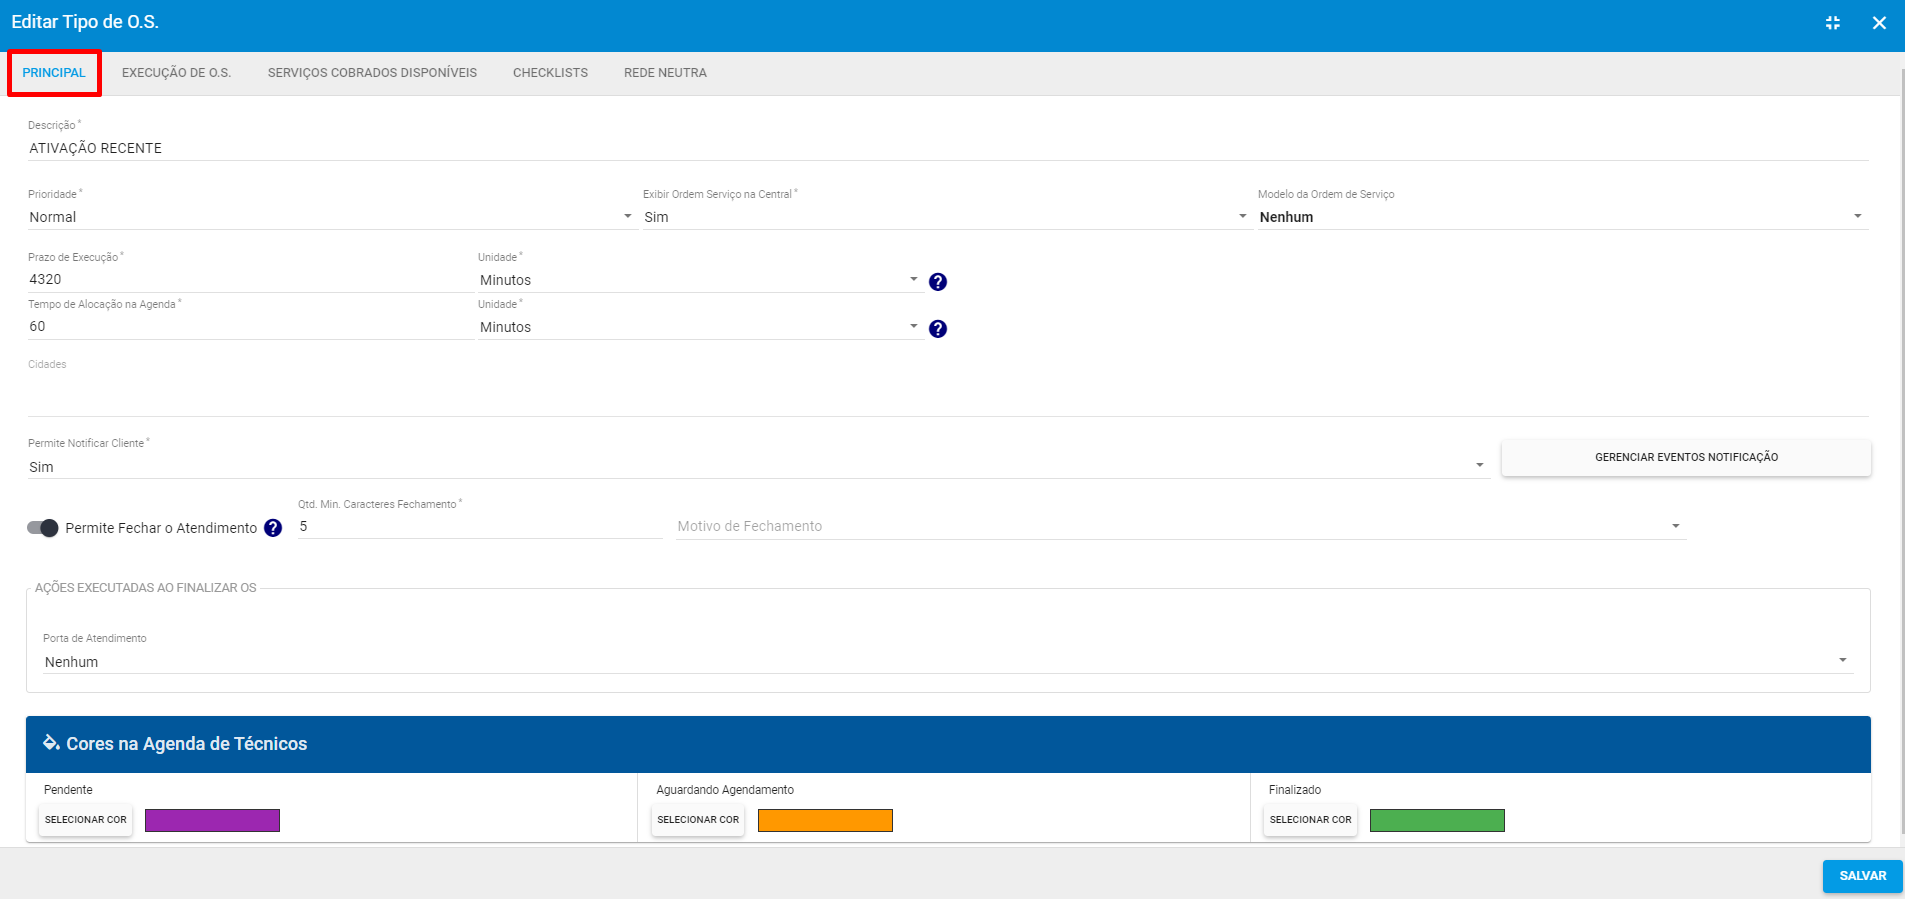The image size is (1905, 899).
Task: Click the Descrição input field
Action: pos(948,148)
